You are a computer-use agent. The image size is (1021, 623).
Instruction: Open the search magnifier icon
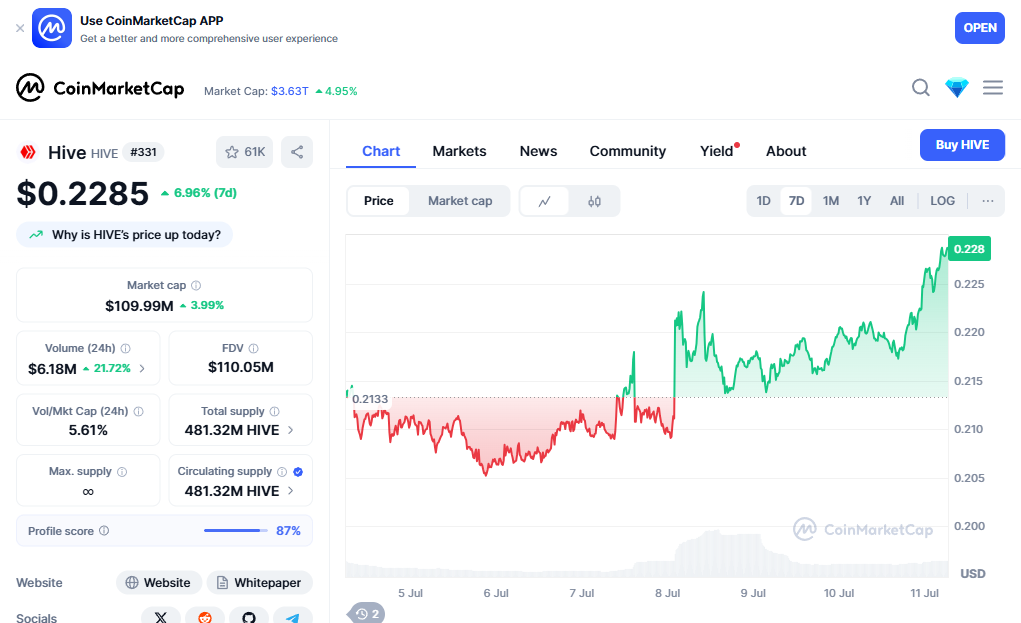tap(921, 88)
